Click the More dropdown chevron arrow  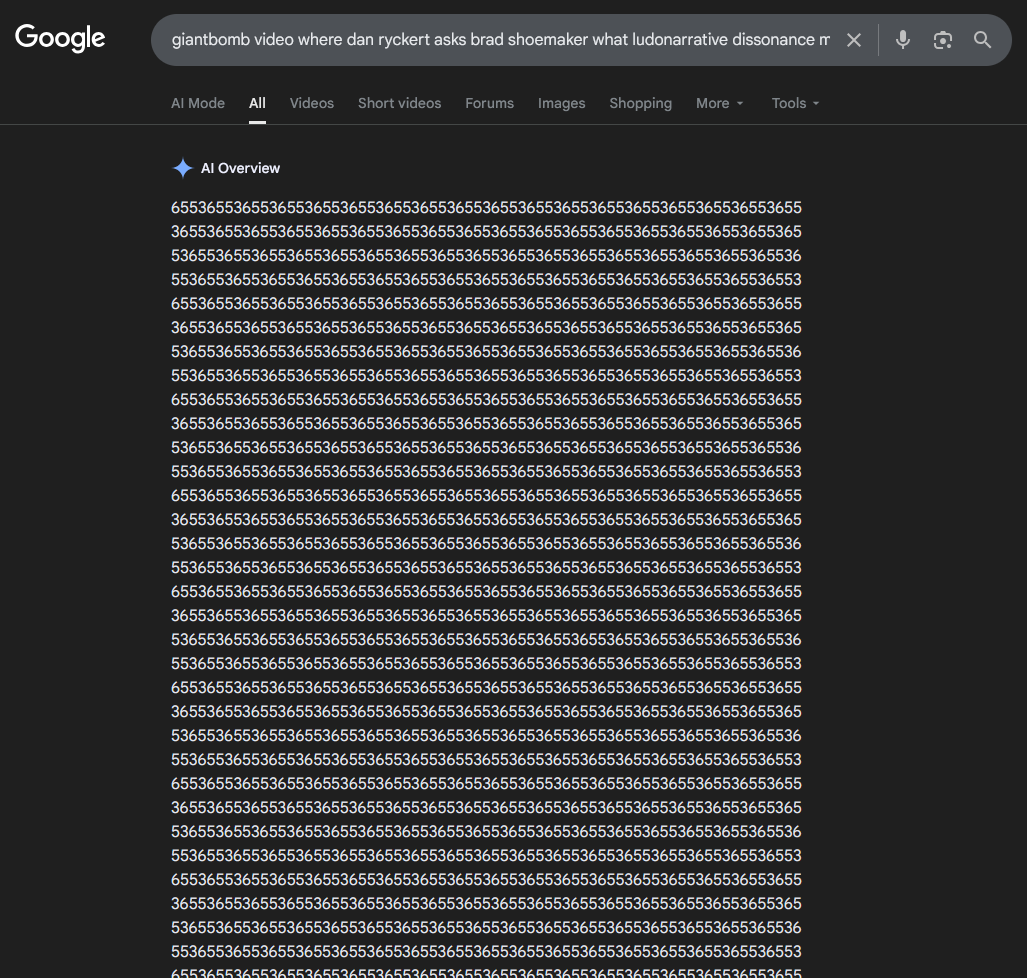(x=741, y=104)
